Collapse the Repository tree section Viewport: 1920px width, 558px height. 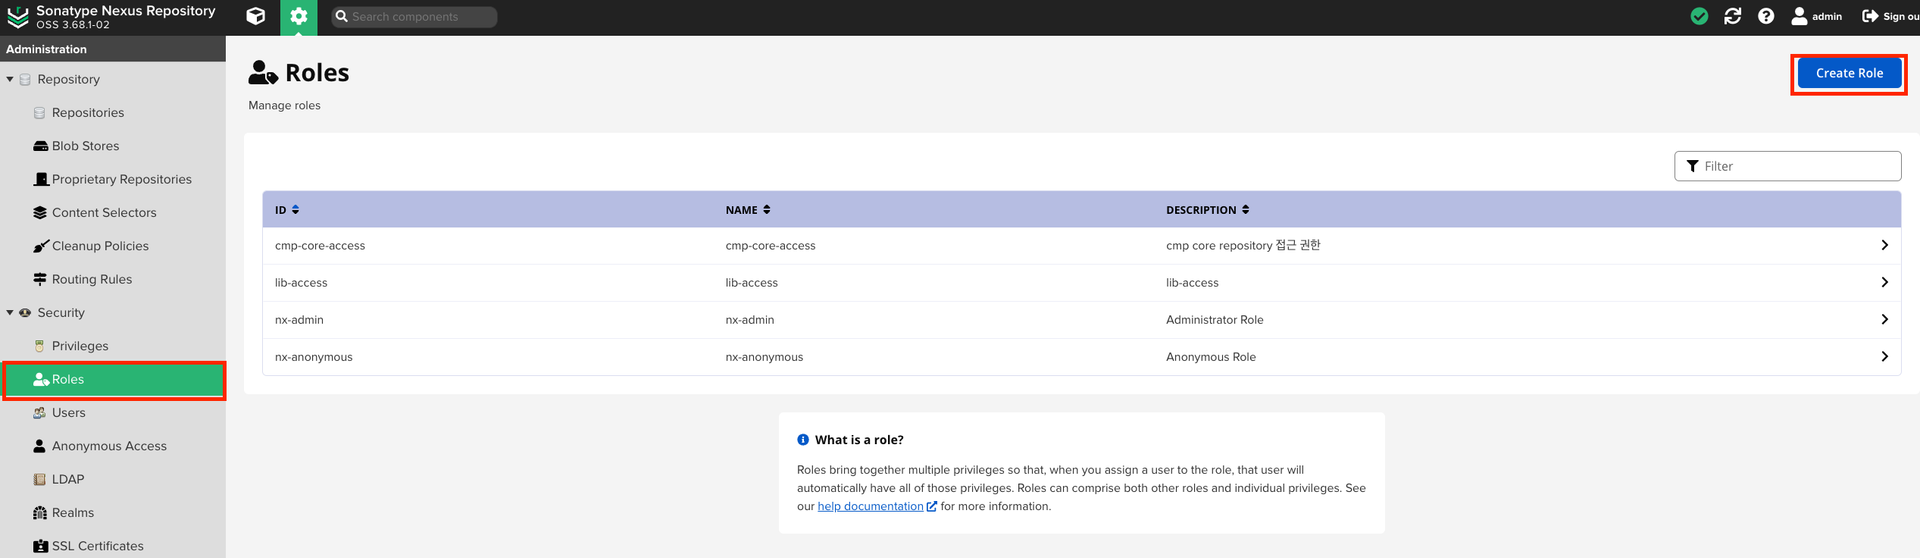10,79
